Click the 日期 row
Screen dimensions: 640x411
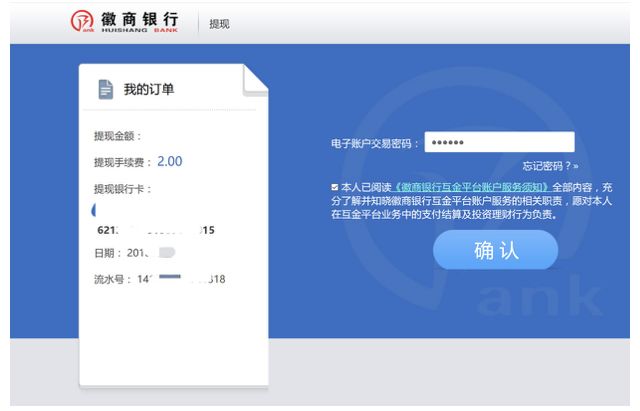tap(135, 253)
